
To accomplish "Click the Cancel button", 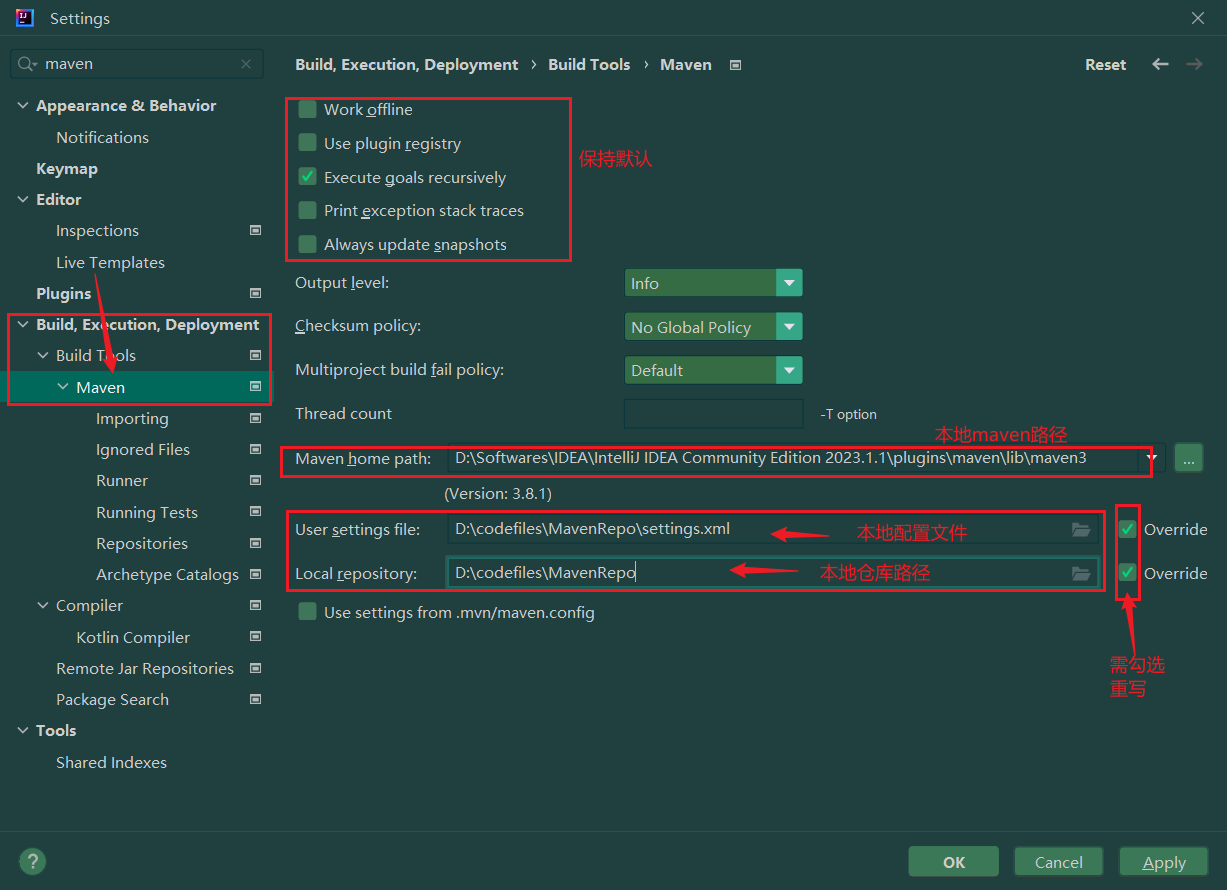I will tap(1059, 862).
